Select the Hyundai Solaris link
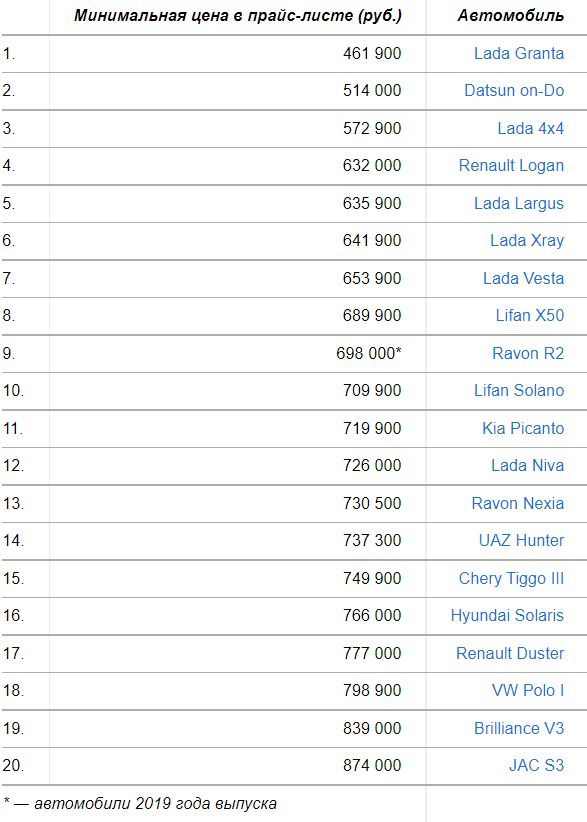The width and height of the screenshot is (587, 822). (507, 615)
